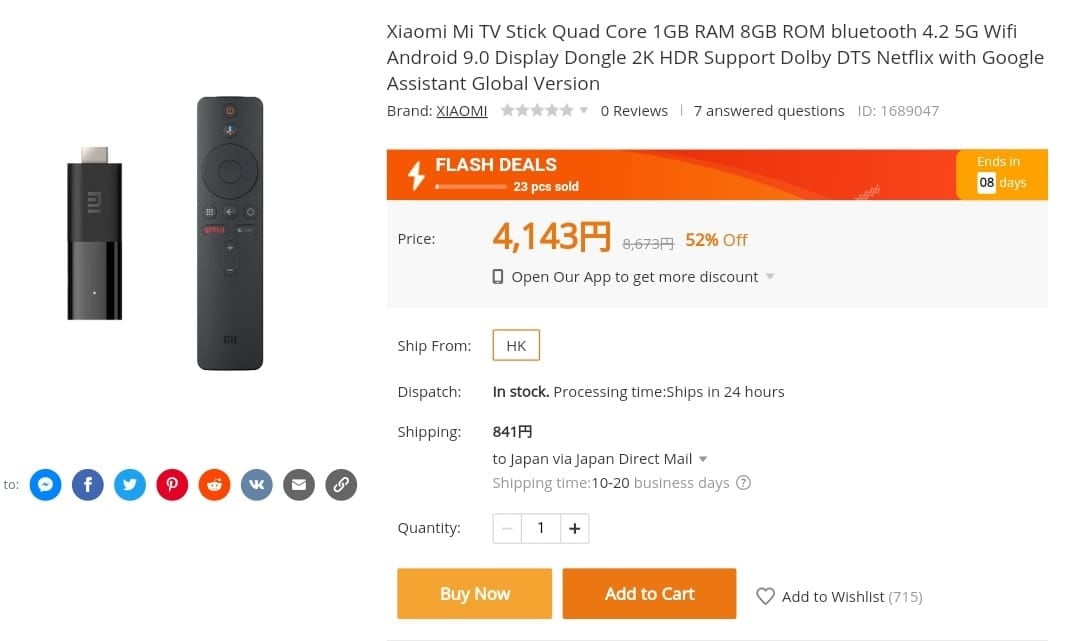Expand Open Our App discount dropdown
Viewport: 1080px width, 641px height.
[770, 277]
